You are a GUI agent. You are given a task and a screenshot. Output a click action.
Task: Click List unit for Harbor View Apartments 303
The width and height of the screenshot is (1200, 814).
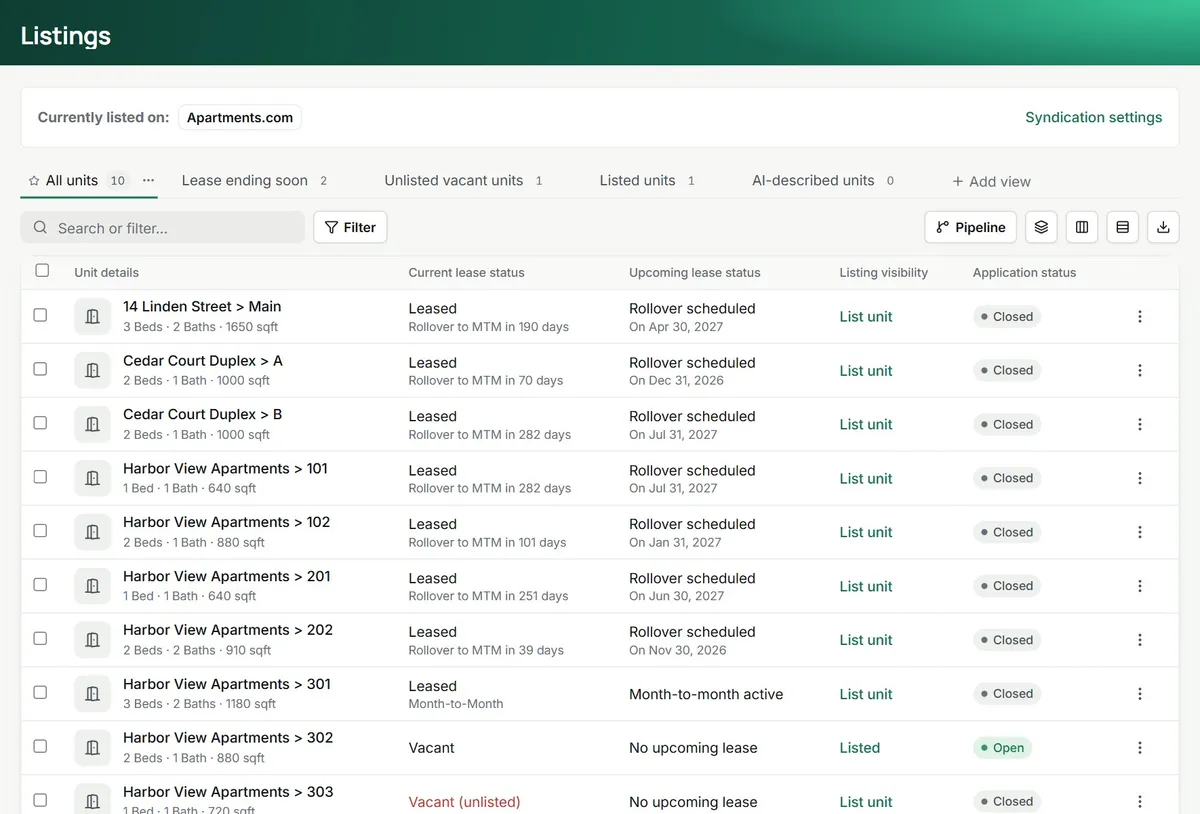point(866,801)
